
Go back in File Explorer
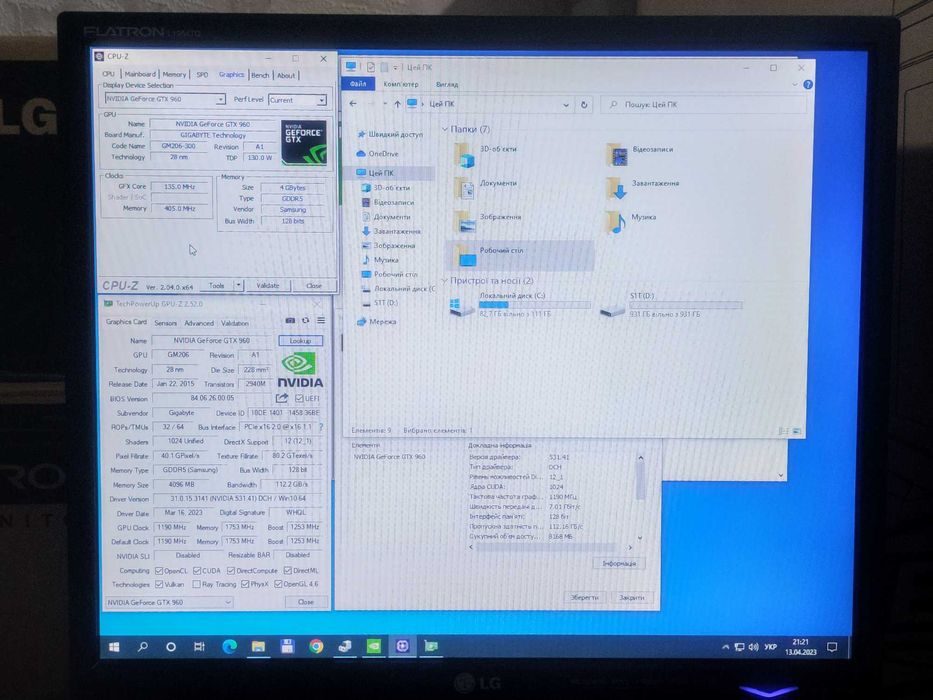pyautogui.click(x=353, y=104)
